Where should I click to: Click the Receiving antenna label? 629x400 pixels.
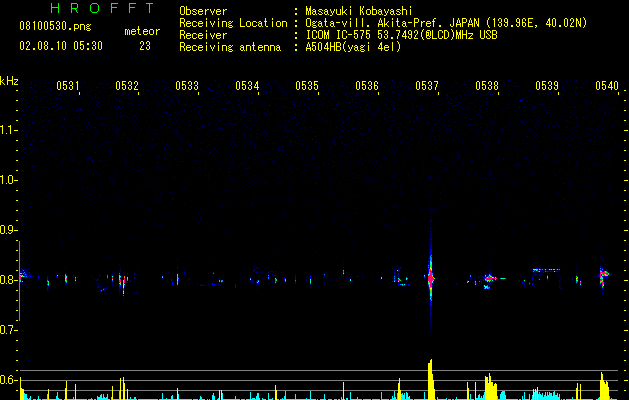[230, 47]
